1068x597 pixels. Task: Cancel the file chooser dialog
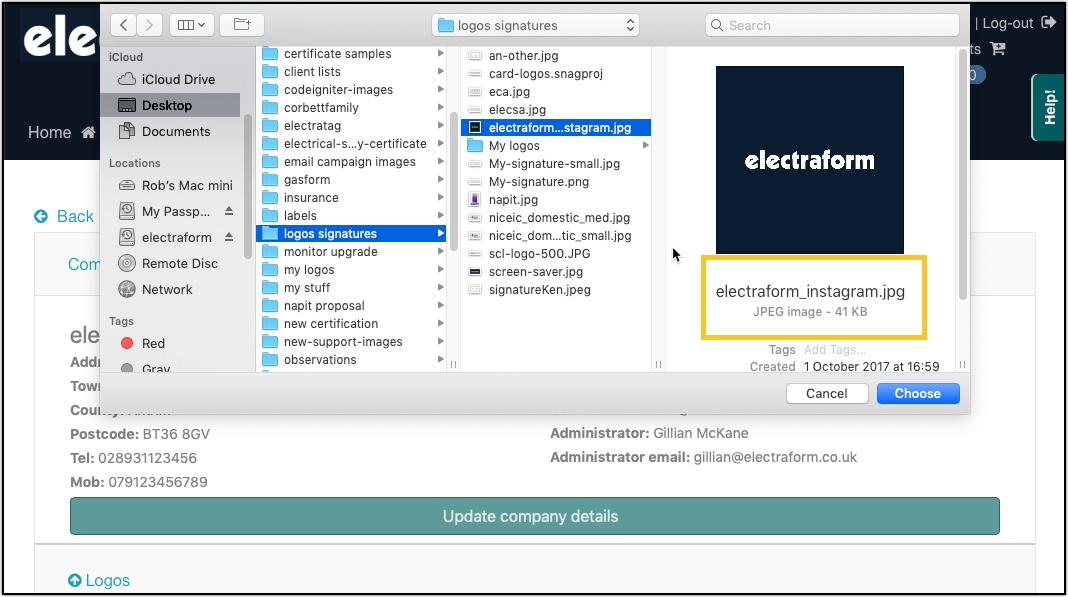tap(827, 393)
